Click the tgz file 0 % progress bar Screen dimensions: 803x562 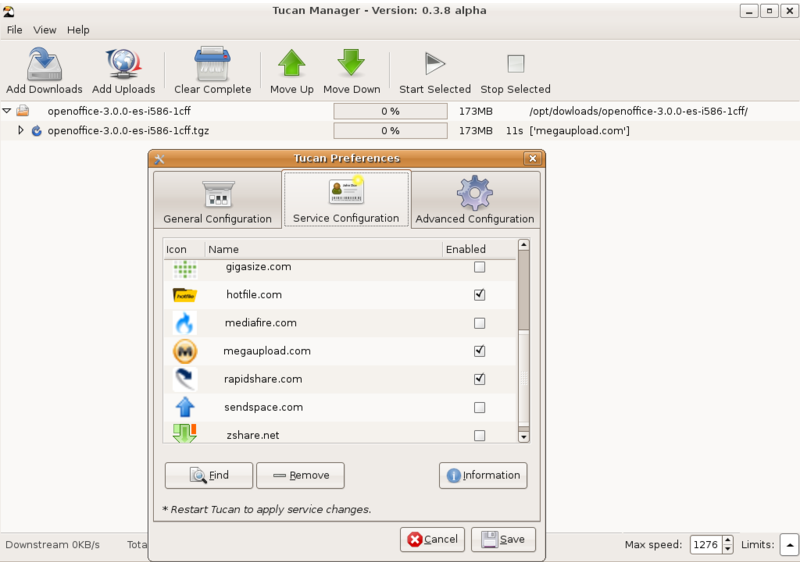(390, 131)
